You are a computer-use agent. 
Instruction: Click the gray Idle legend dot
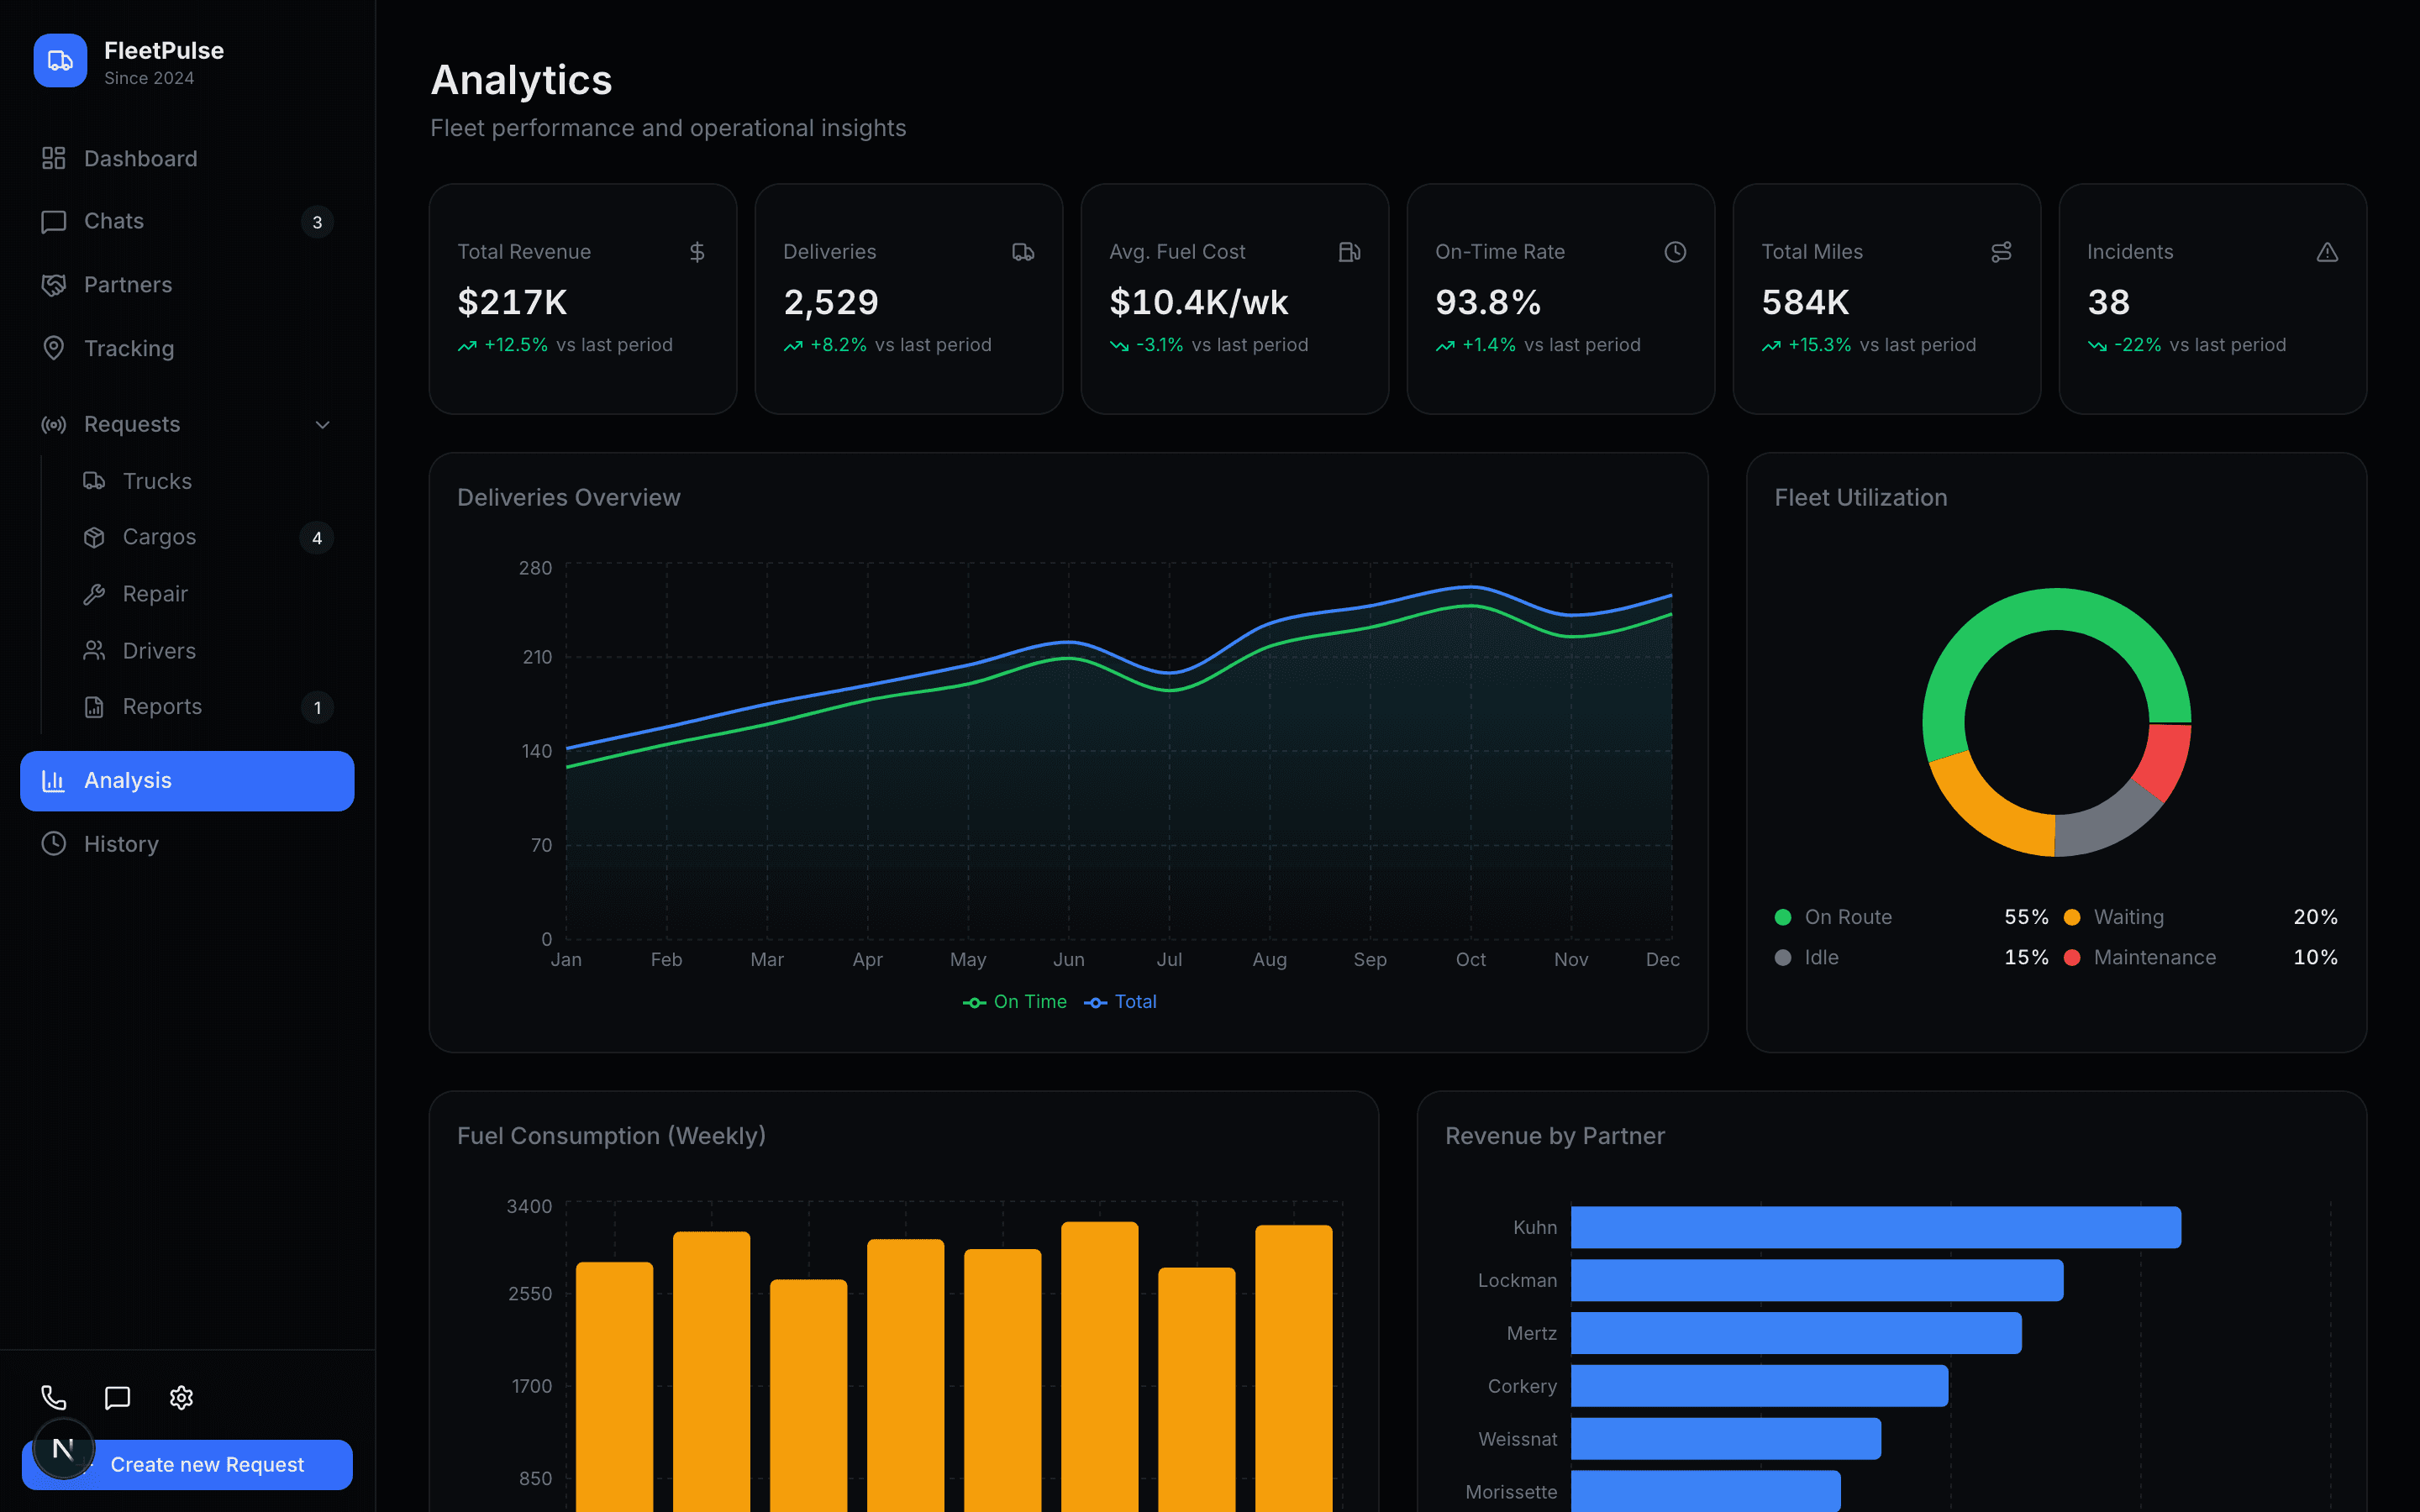pos(1782,958)
